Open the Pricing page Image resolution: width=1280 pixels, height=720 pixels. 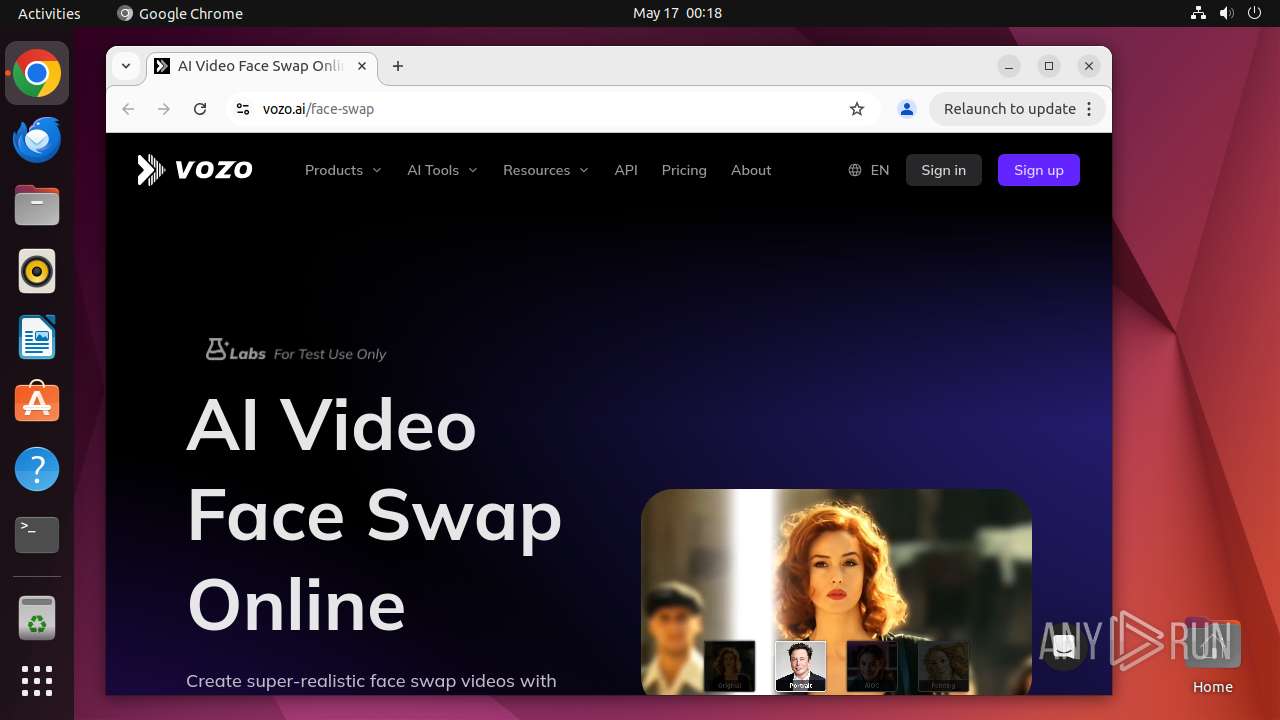coord(684,170)
